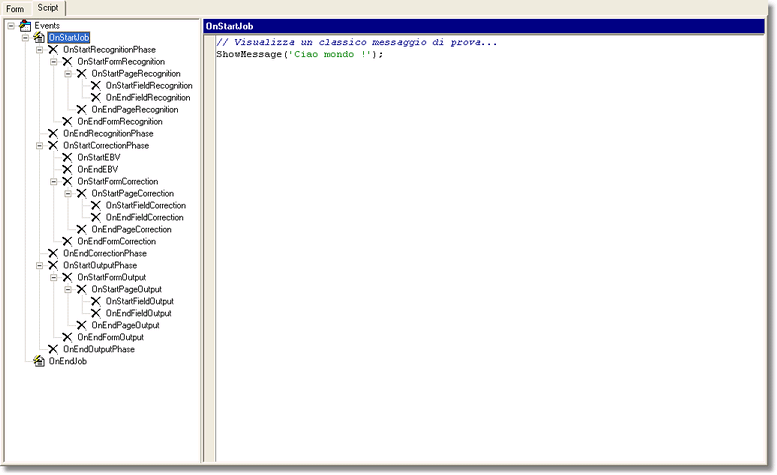Click the OnStartJob script icon
Image resolution: width=777 pixels, height=475 pixels.
click(x=39, y=38)
